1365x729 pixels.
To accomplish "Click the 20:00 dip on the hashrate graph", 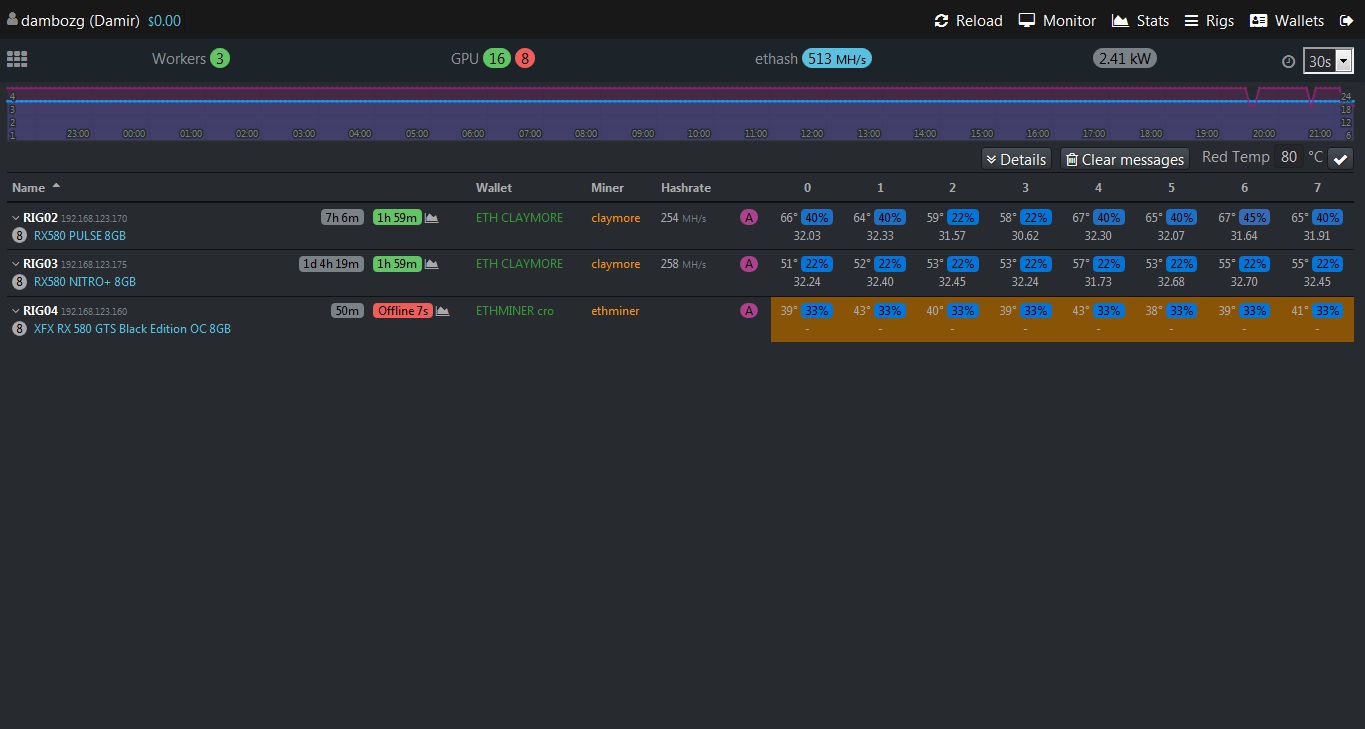I will click(1252, 96).
